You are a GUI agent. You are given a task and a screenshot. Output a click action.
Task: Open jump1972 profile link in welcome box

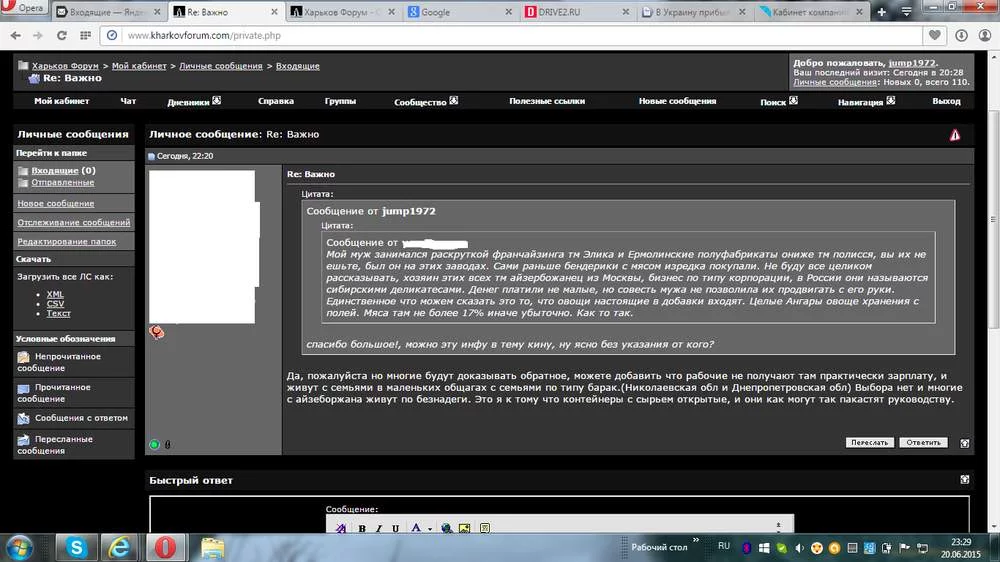912,63
